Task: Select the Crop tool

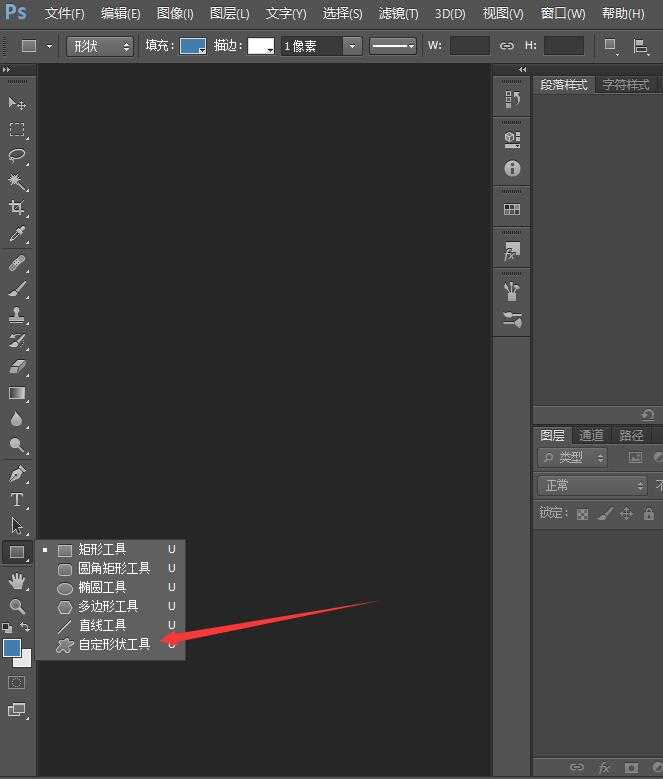Action: (17, 208)
